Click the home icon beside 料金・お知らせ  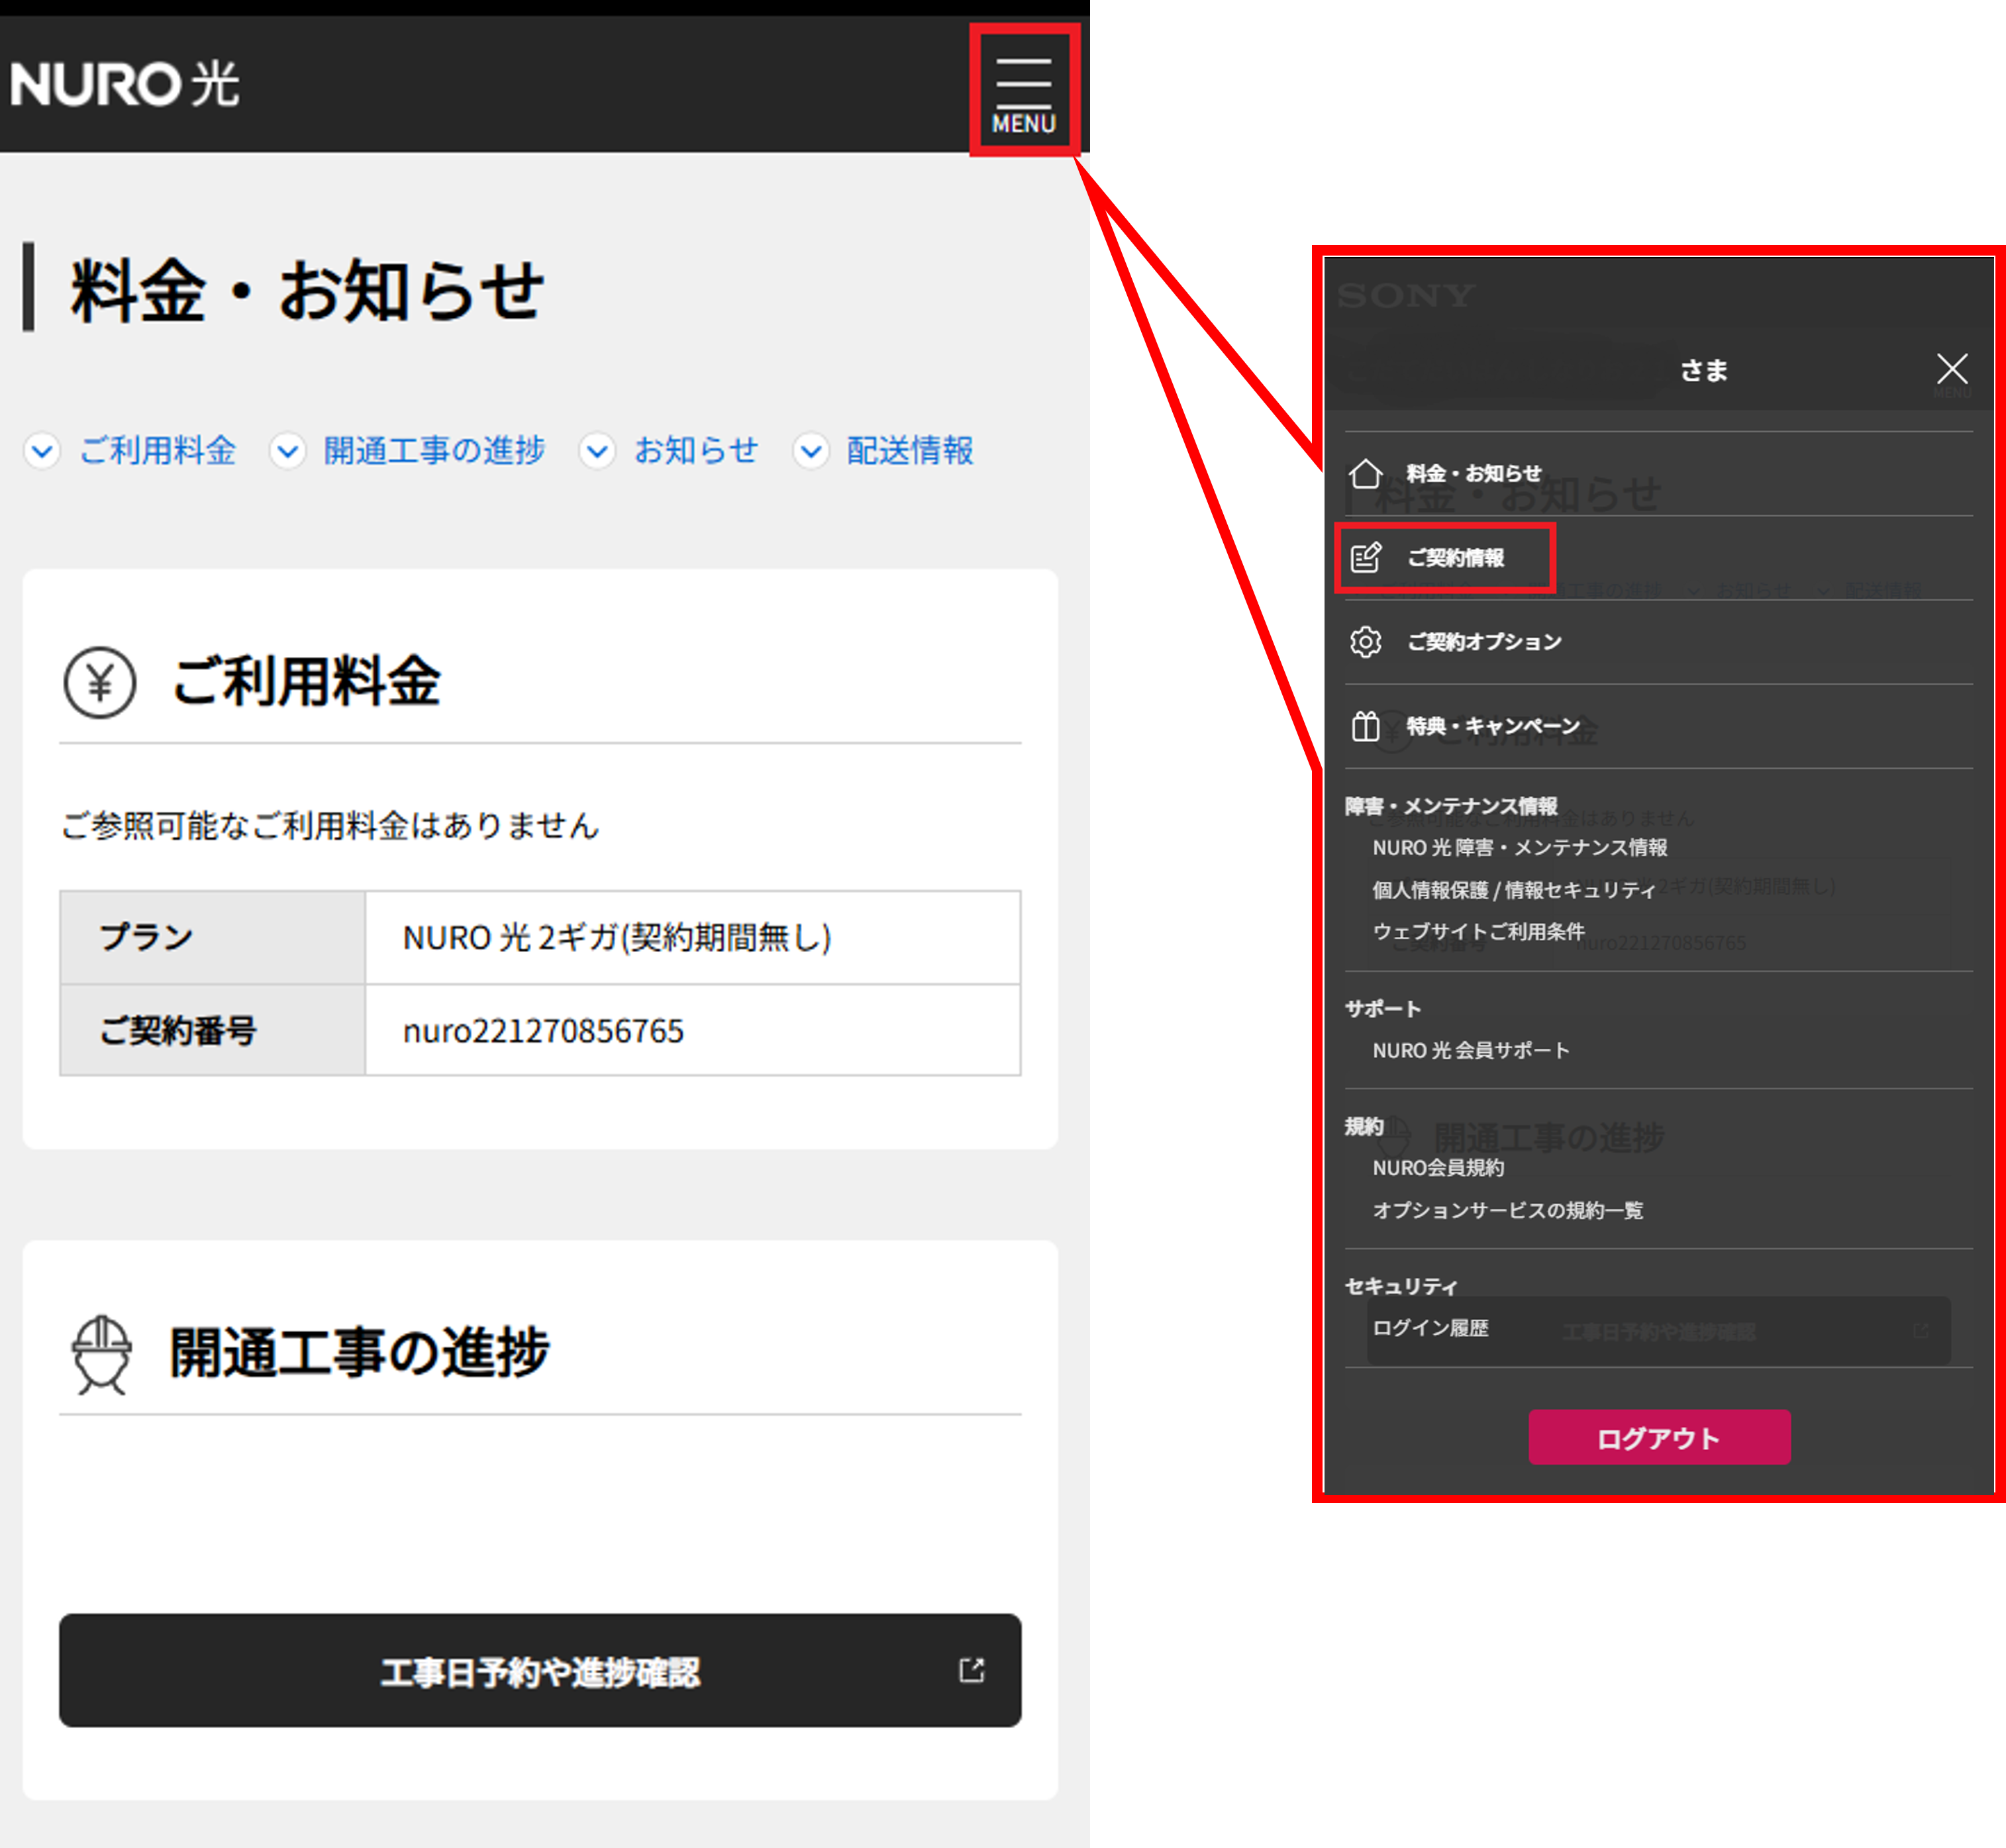coord(1365,473)
